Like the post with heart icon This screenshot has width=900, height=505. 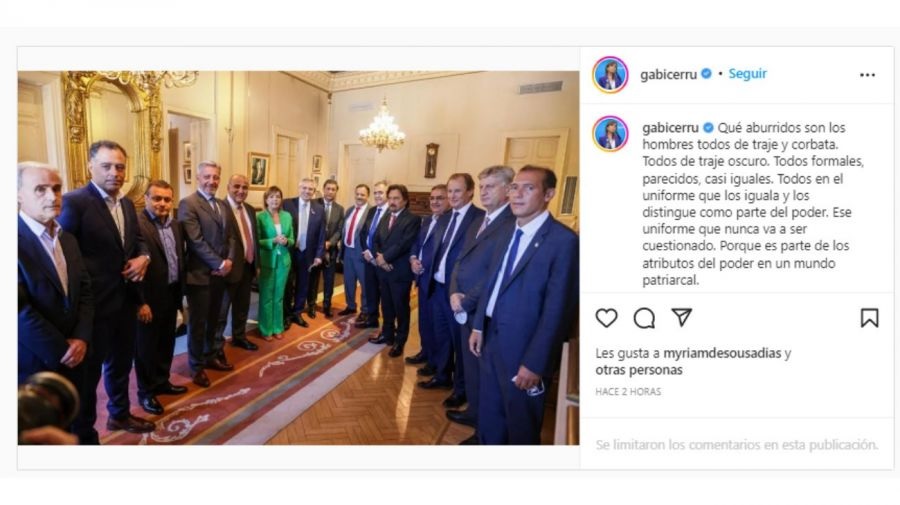(606, 318)
